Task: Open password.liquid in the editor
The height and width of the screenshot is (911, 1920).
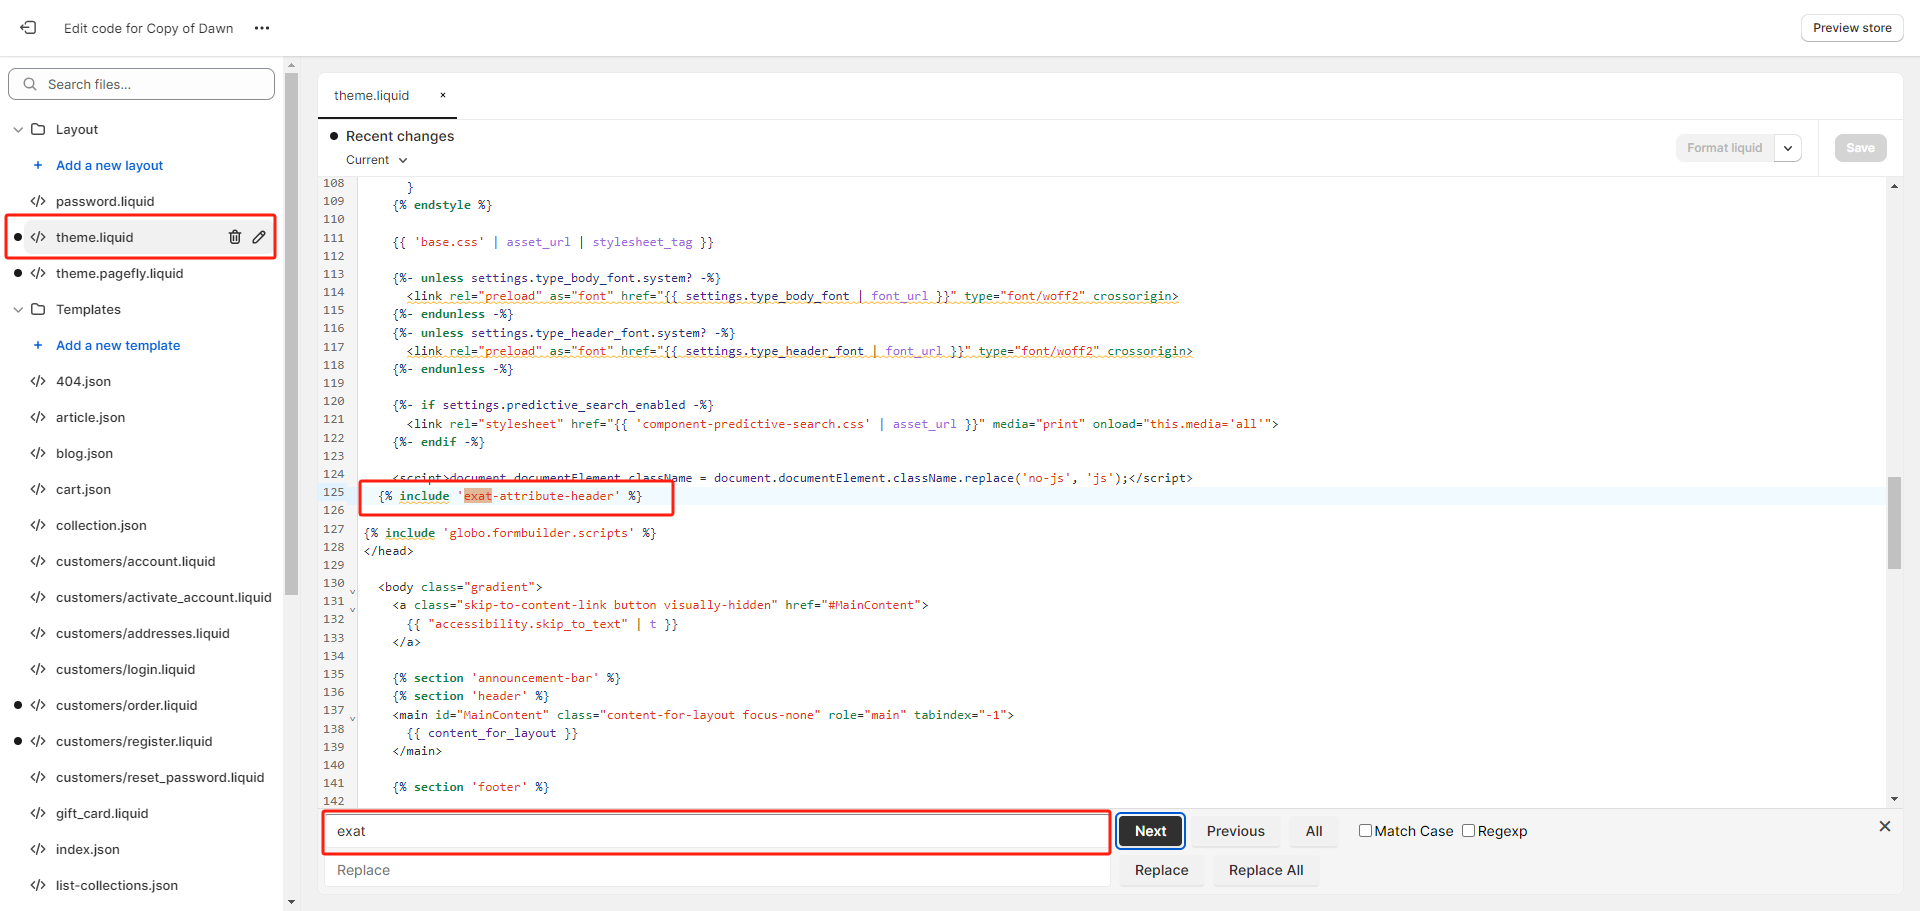Action: click(x=105, y=201)
